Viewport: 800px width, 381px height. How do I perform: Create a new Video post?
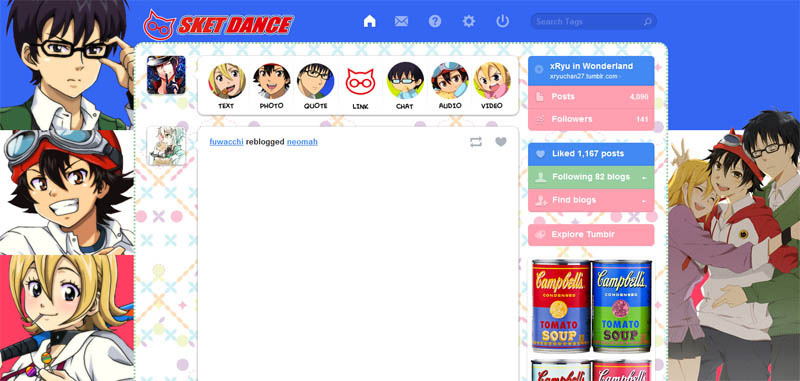[492, 86]
